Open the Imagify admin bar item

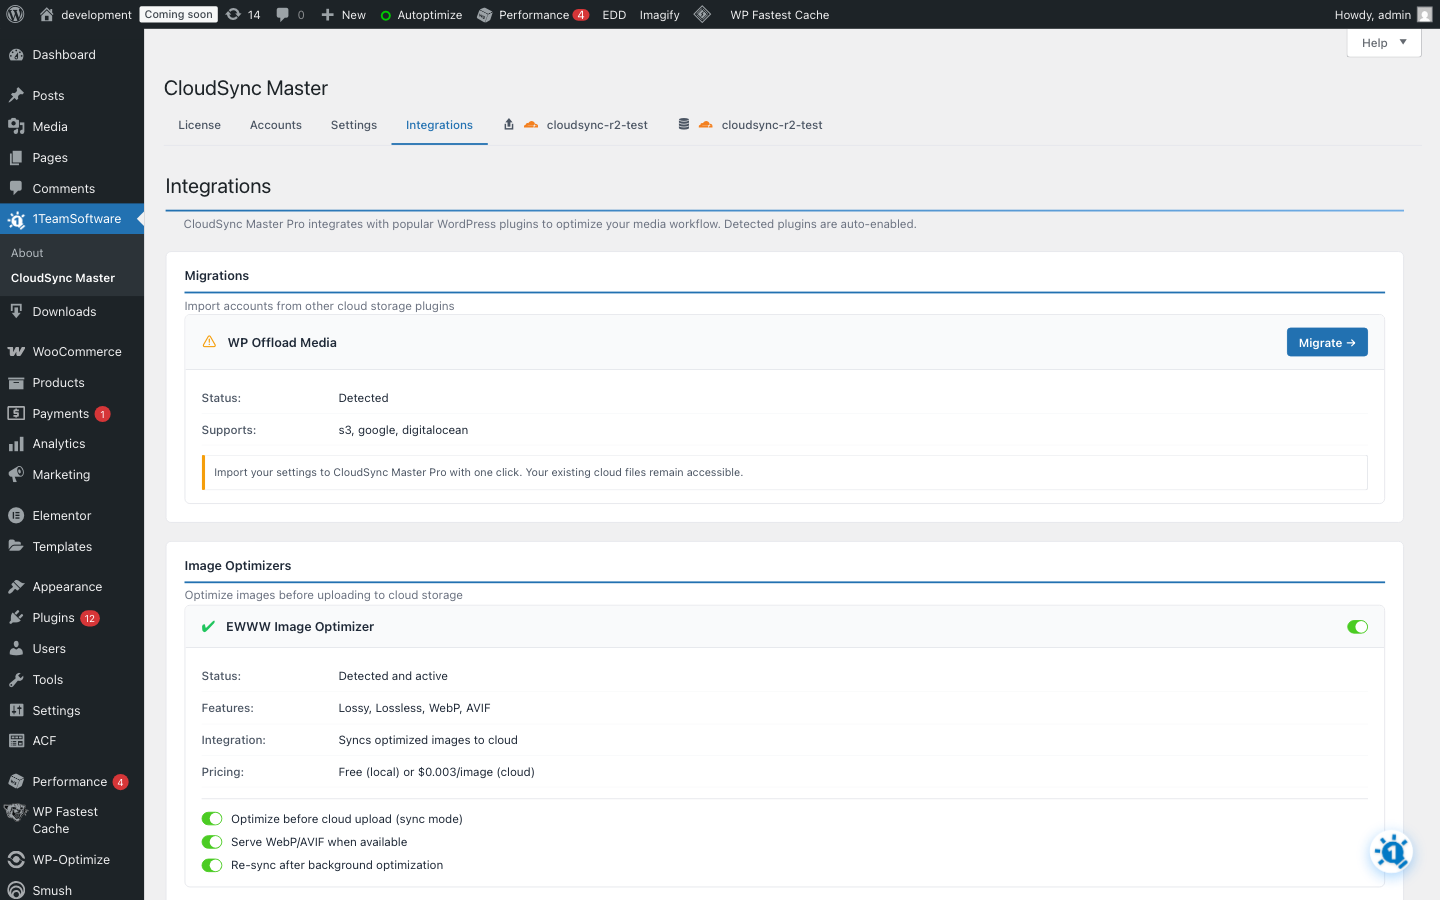coord(659,14)
